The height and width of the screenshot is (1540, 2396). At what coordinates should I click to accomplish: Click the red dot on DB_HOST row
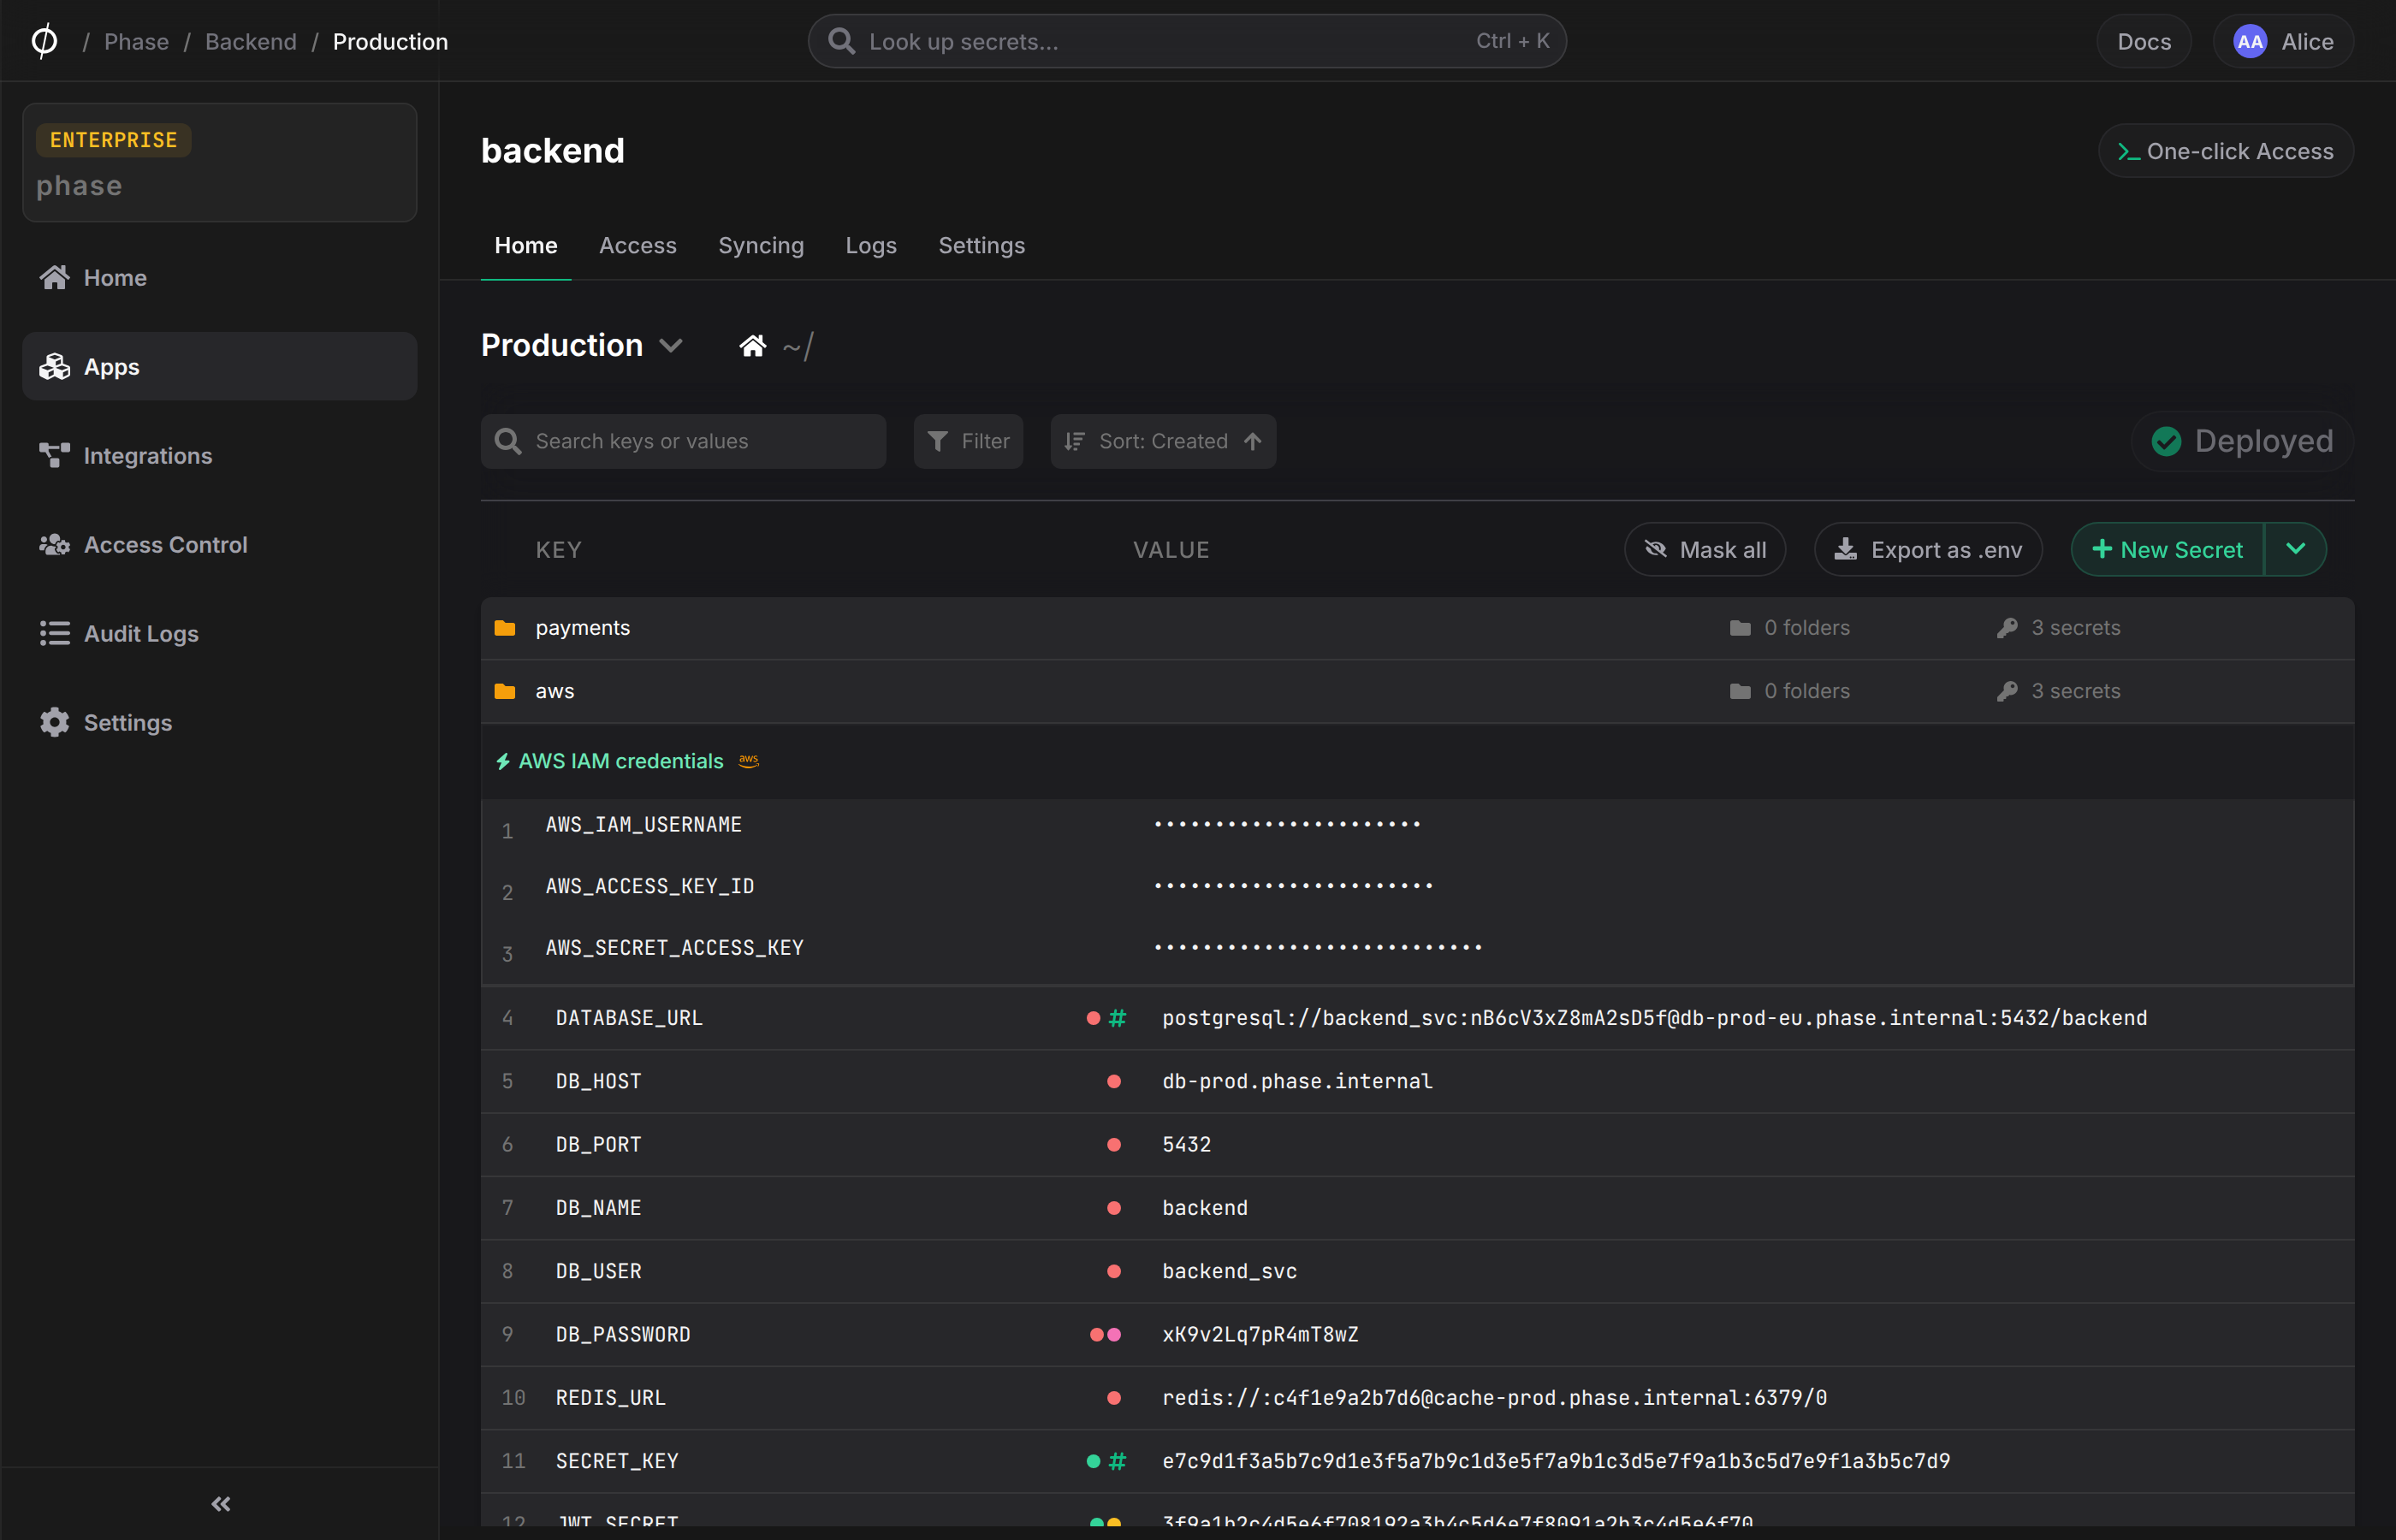(x=1114, y=1081)
